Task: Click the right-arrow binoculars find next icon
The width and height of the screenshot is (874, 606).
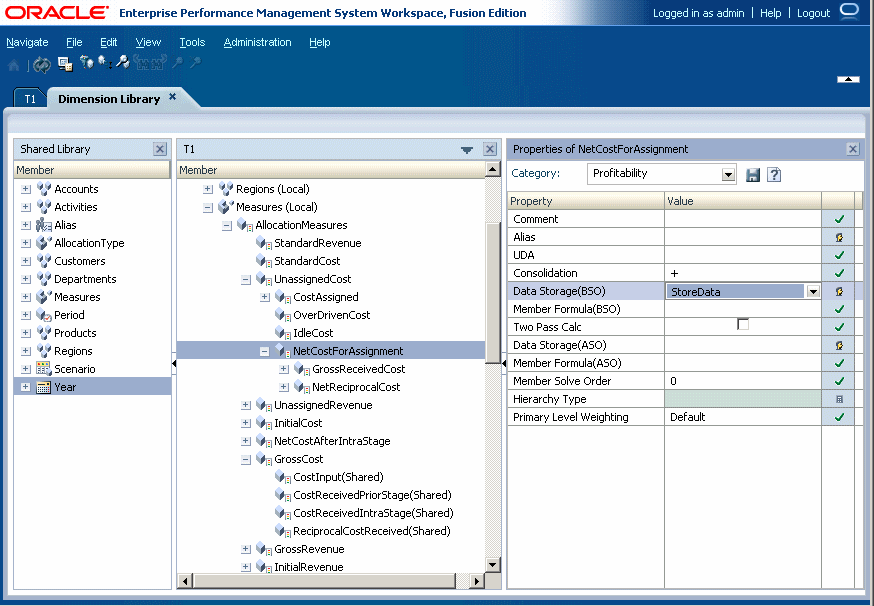Action: (159, 62)
